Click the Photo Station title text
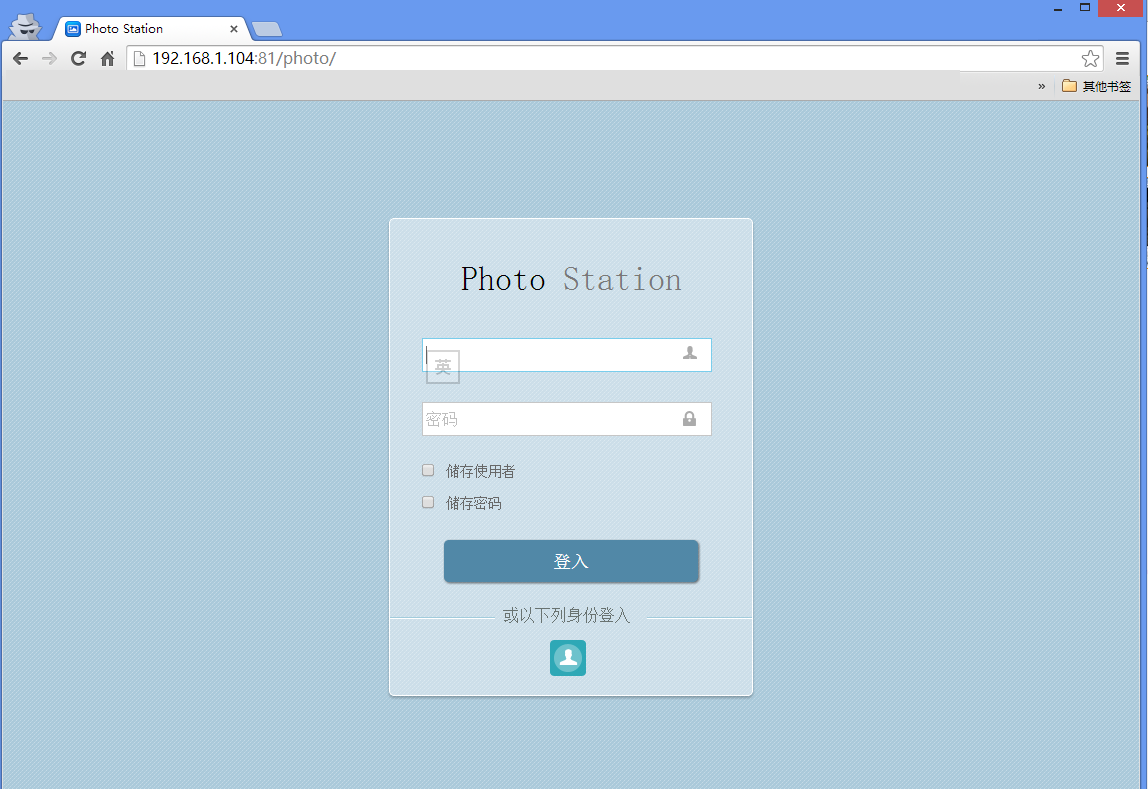 pos(571,280)
